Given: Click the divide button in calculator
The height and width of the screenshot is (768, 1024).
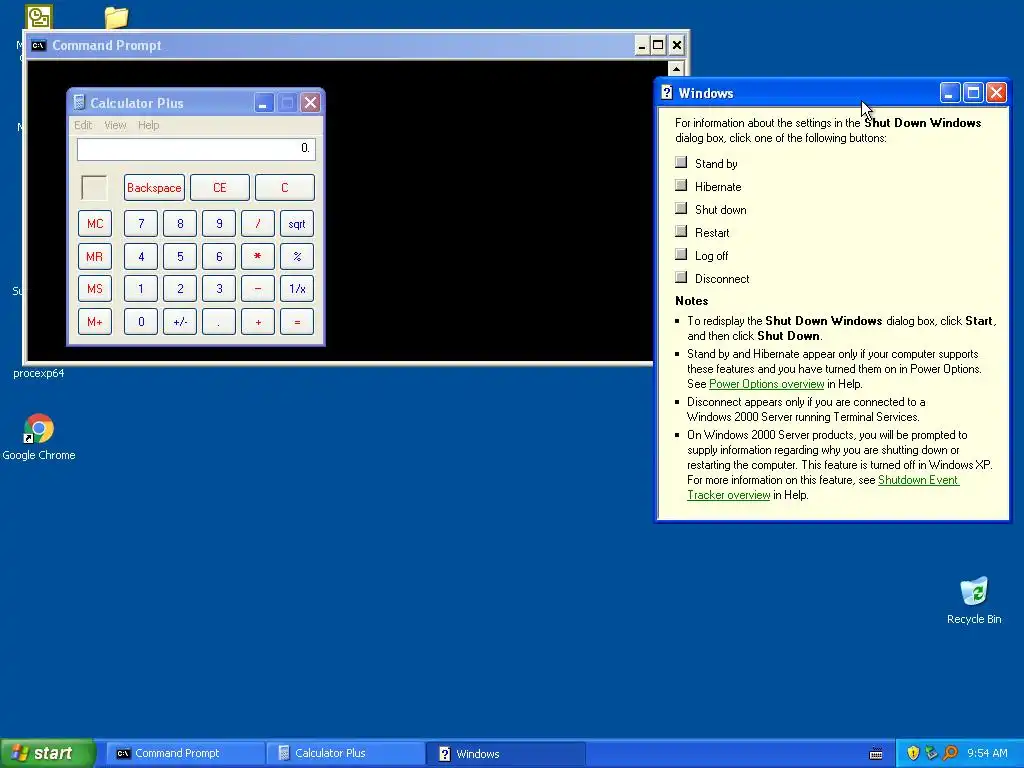Looking at the screenshot, I should tap(258, 223).
